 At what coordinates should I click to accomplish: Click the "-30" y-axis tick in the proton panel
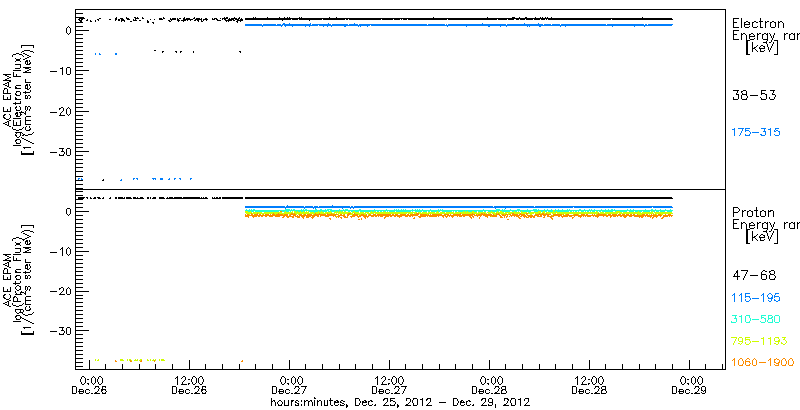pos(59,331)
